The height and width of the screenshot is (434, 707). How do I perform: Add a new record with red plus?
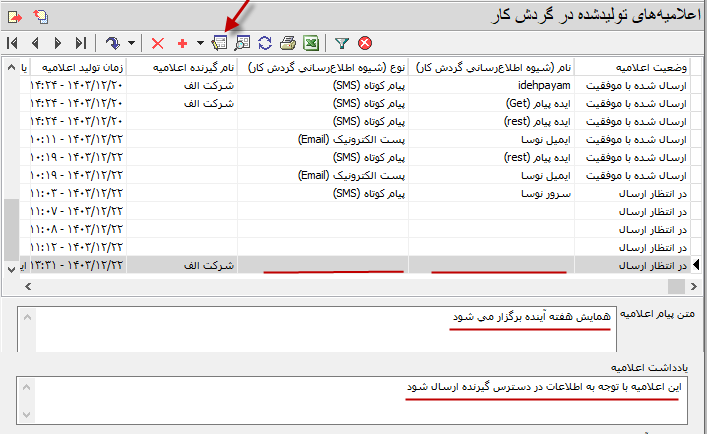tap(182, 43)
